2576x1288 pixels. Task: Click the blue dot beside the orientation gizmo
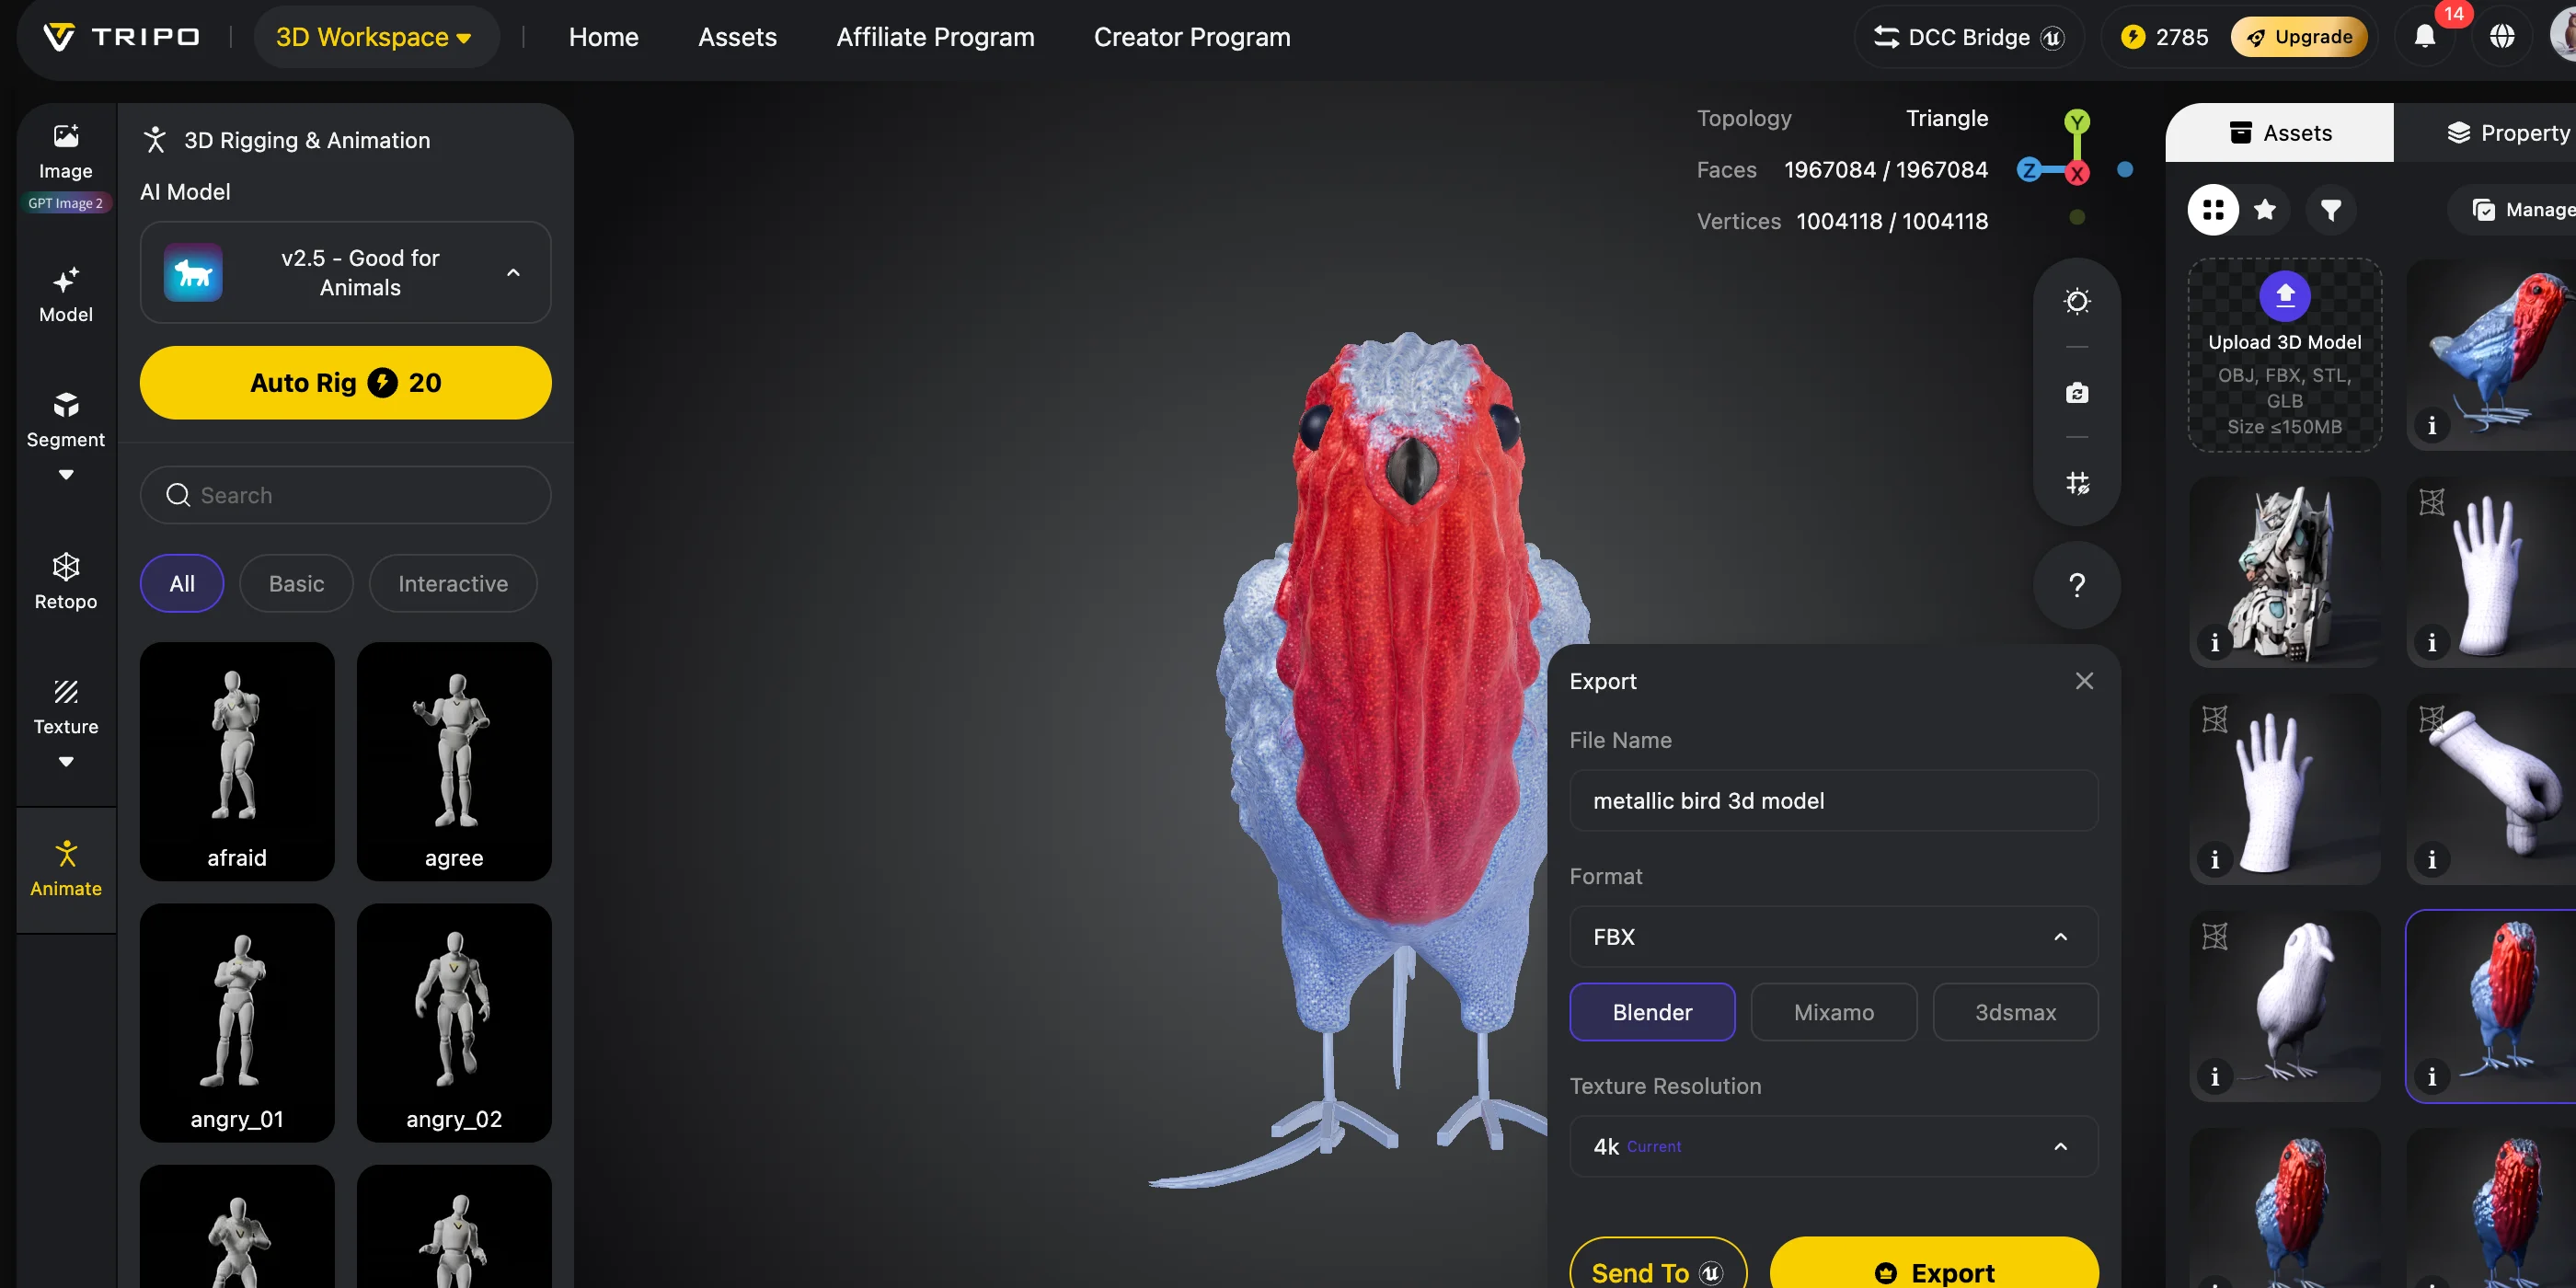[x=2126, y=170]
